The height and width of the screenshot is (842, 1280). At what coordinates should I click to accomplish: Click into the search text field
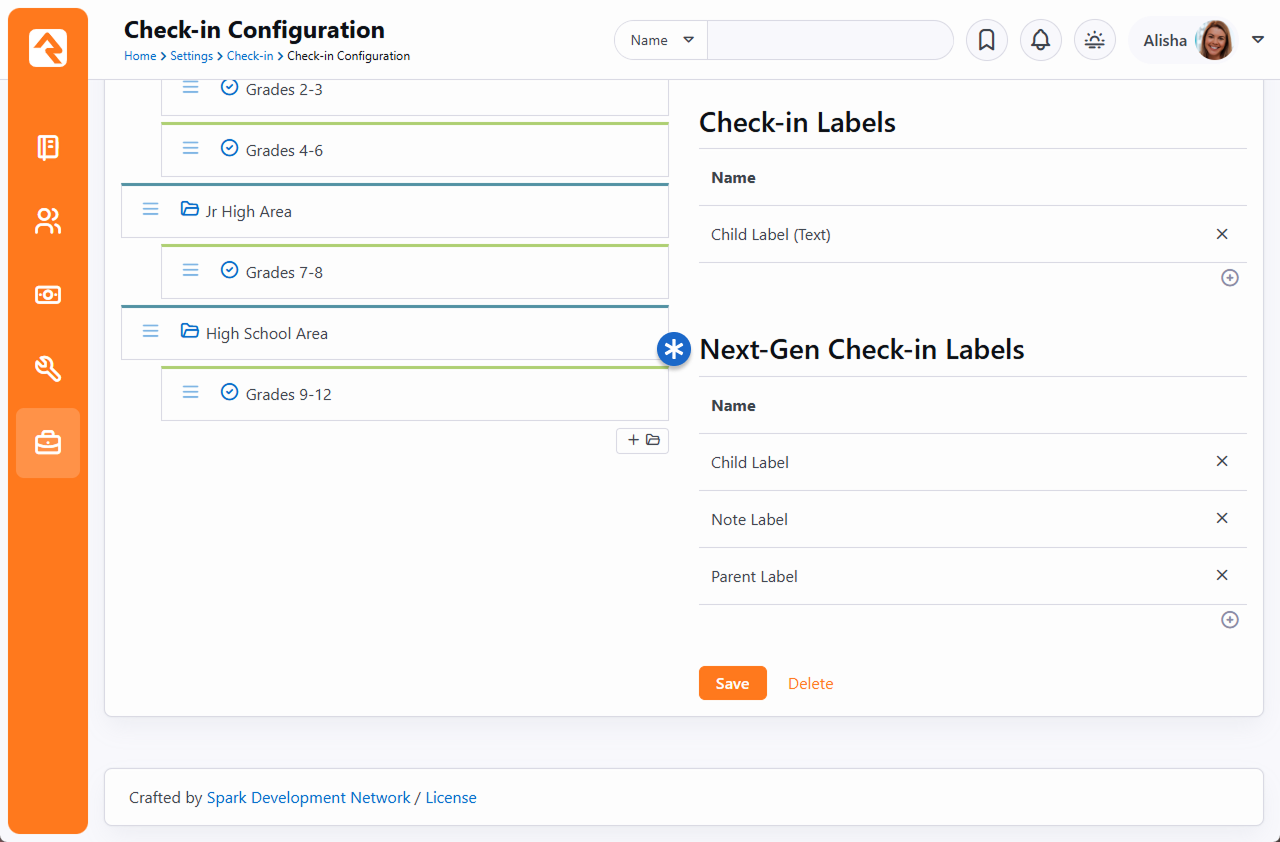click(830, 40)
